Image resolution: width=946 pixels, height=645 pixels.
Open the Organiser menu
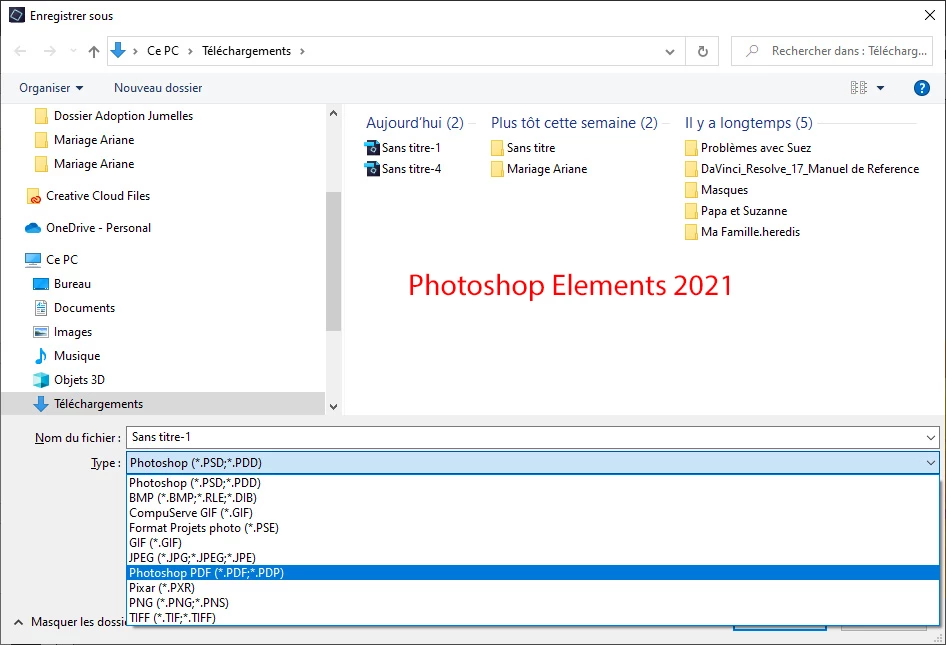click(x=51, y=88)
